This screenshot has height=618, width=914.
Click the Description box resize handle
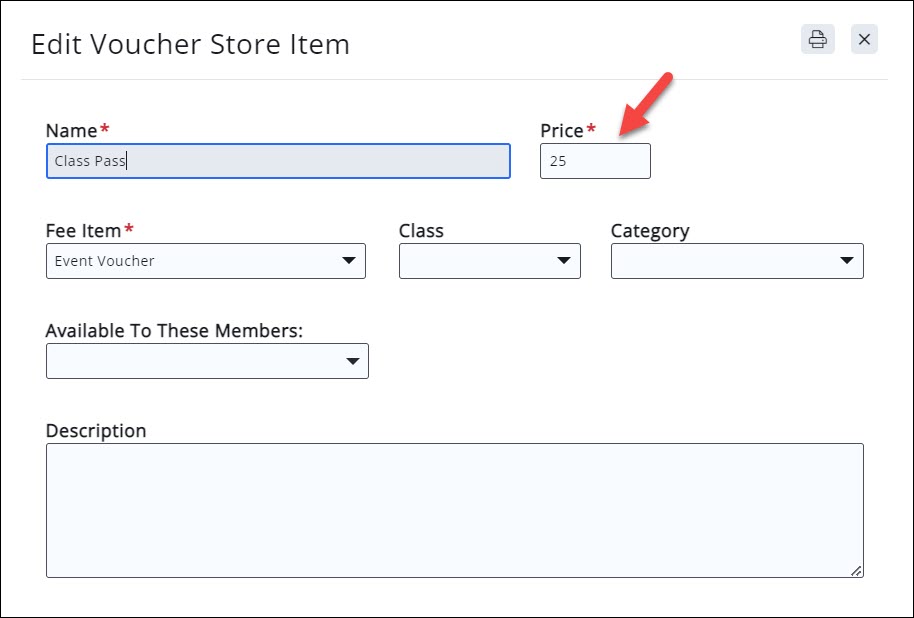[856, 570]
